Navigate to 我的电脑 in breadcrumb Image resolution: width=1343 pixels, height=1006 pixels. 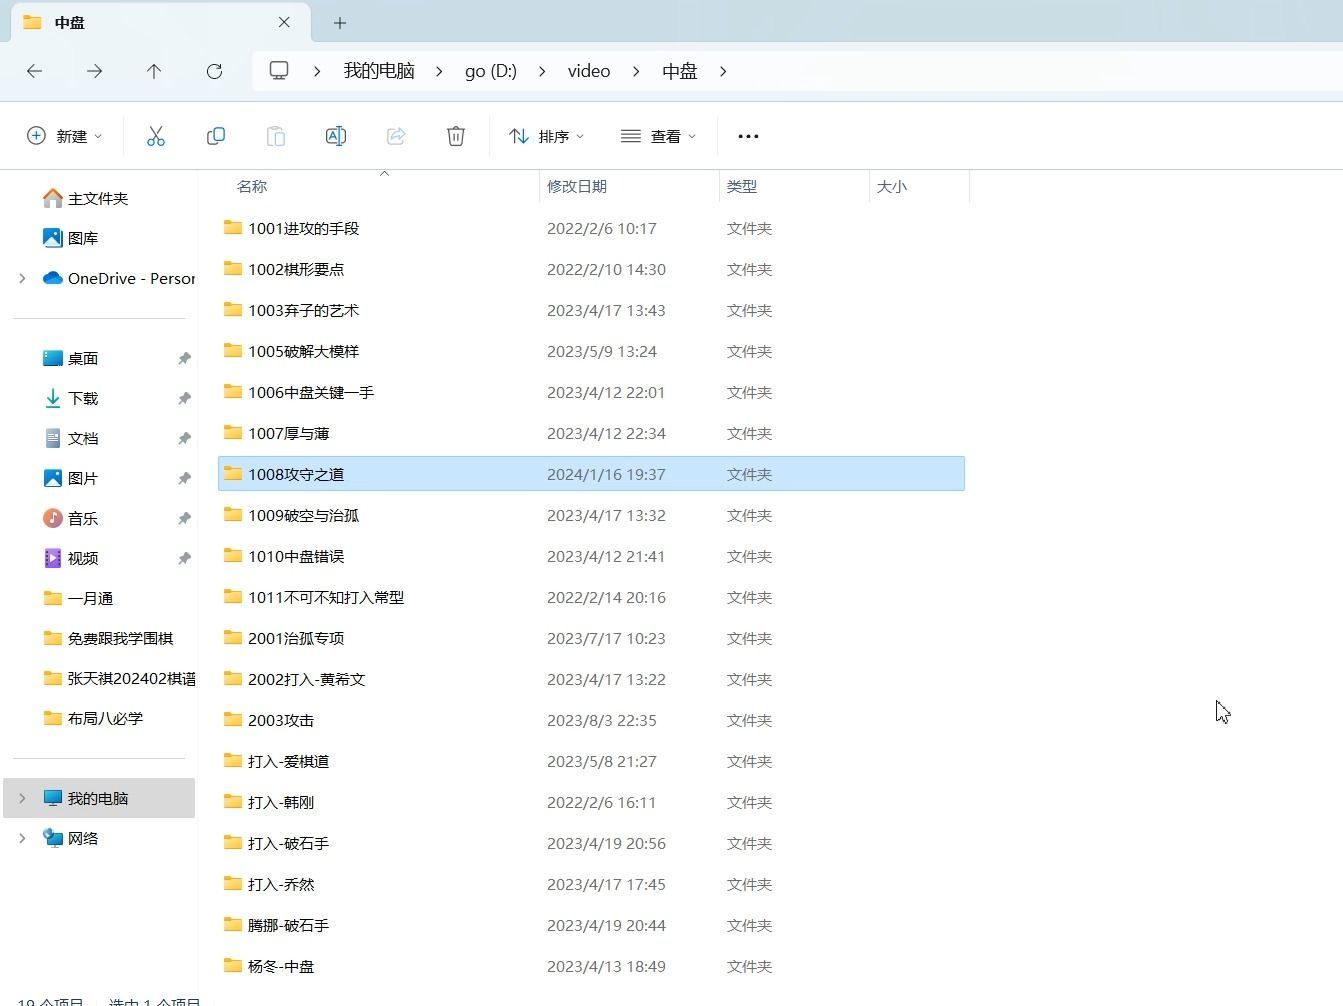click(379, 71)
